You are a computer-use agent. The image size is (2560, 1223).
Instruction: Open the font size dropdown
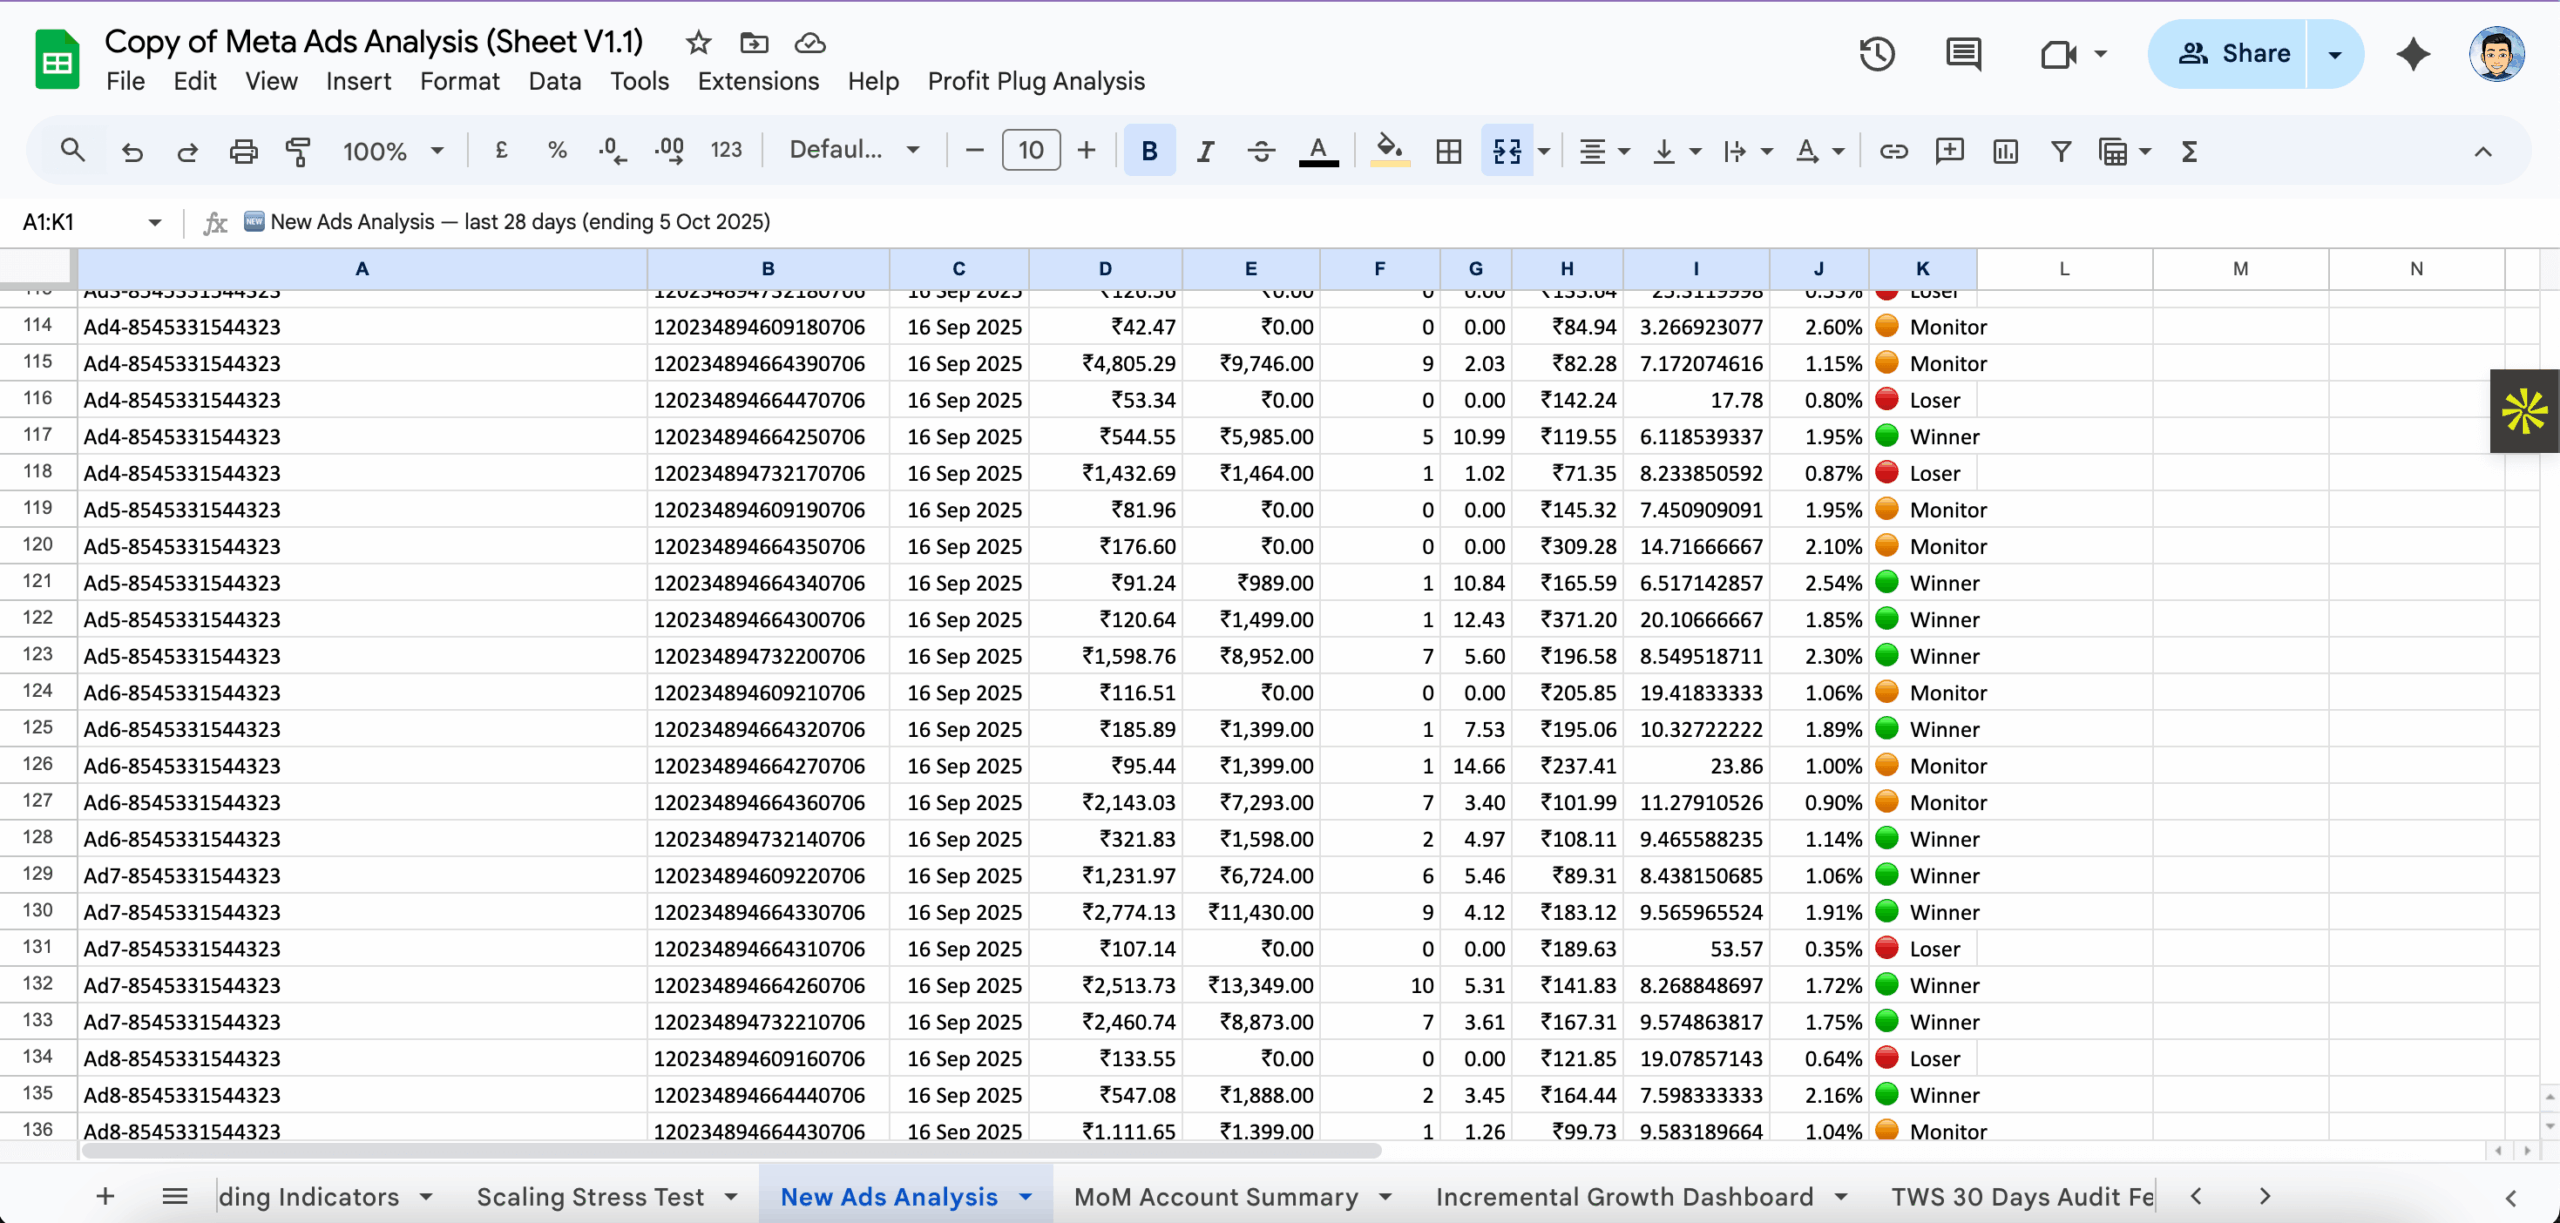[1030, 150]
